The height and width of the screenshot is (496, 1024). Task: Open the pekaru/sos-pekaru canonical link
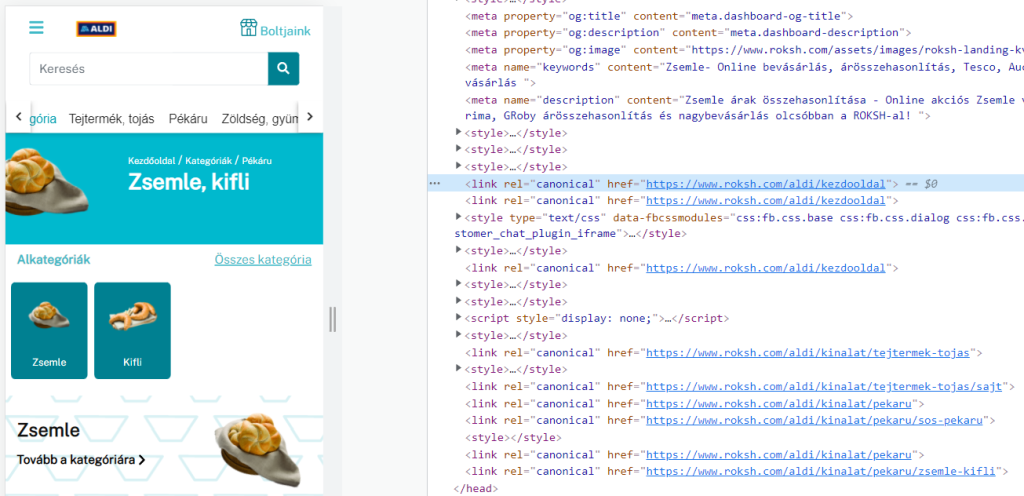click(x=814, y=420)
